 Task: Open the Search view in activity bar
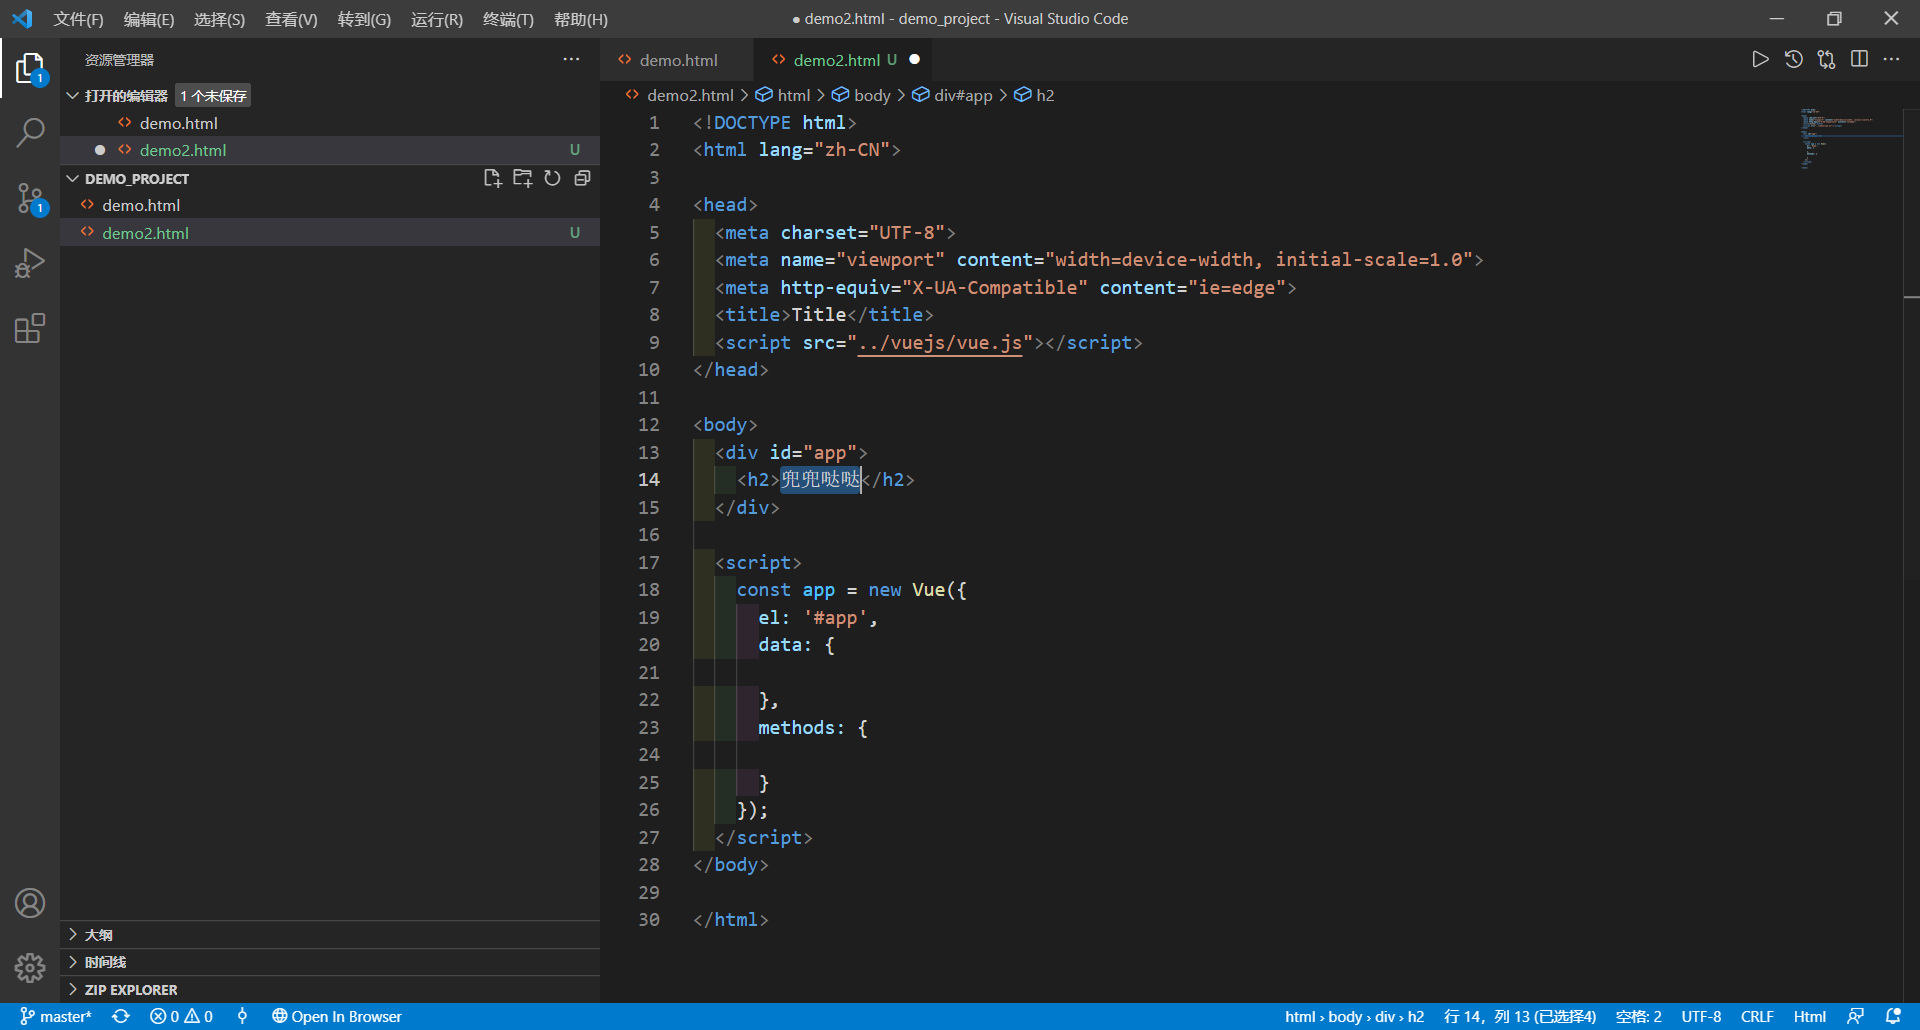point(30,132)
